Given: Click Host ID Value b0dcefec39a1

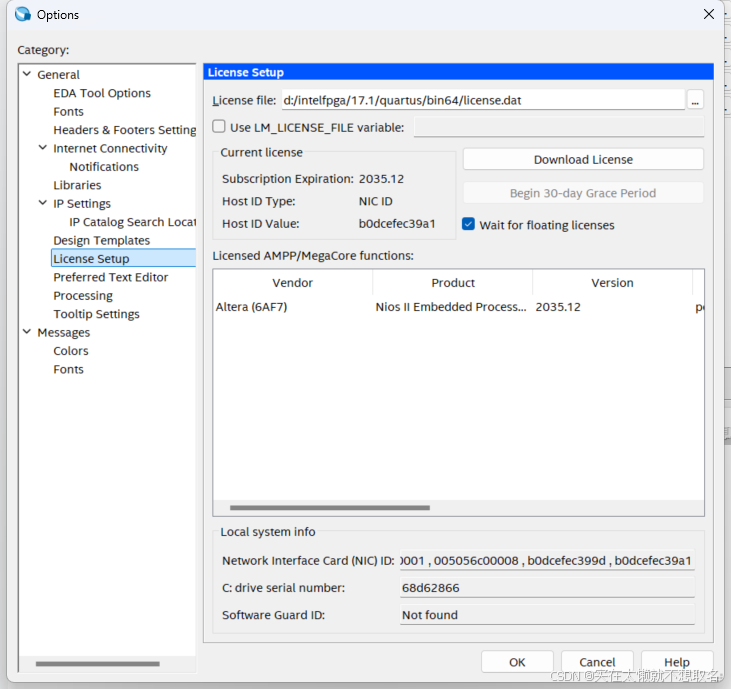Looking at the screenshot, I should point(397,224).
